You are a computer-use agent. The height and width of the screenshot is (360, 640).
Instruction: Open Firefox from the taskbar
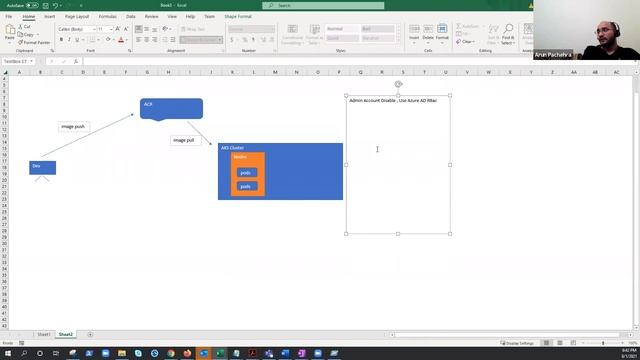click(187, 353)
